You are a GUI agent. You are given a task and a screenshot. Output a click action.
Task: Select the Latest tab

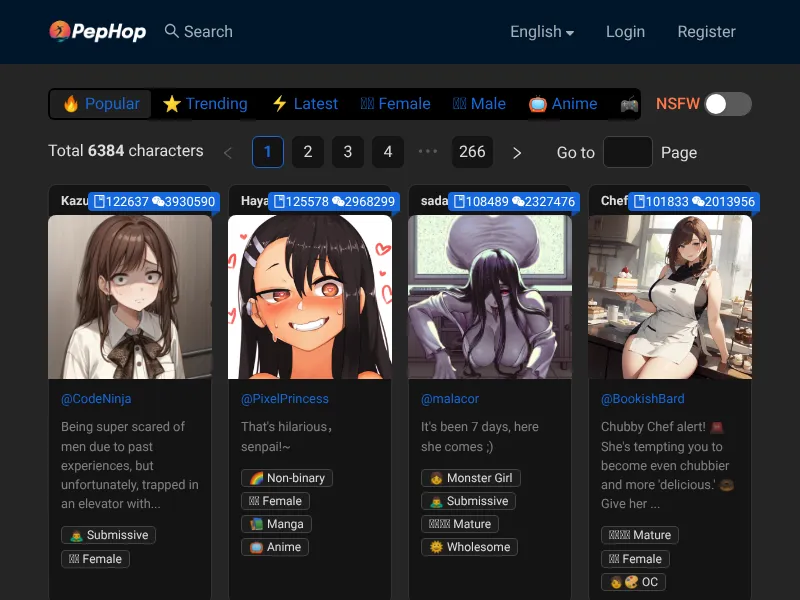(304, 103)
